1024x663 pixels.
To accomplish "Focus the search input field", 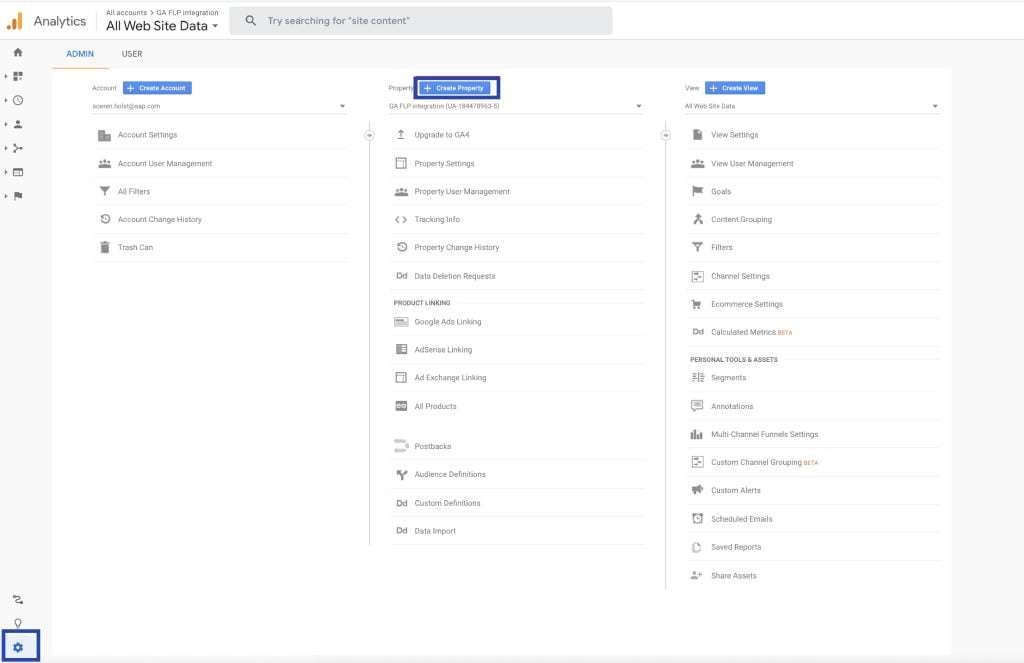I will (x=421, y=21).
